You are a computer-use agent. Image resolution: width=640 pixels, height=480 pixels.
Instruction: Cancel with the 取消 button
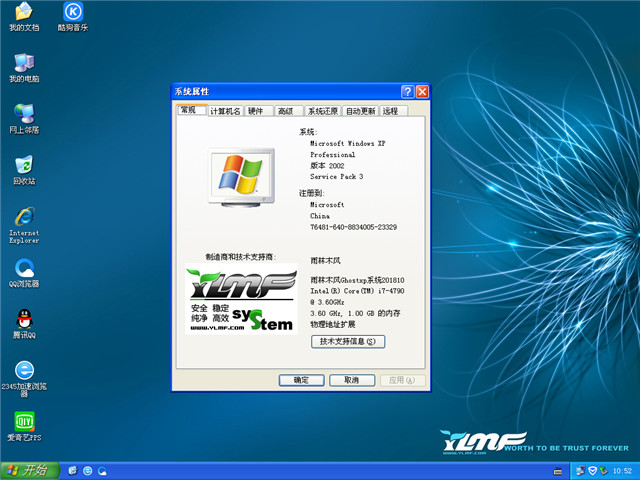[x=352, y=380]
